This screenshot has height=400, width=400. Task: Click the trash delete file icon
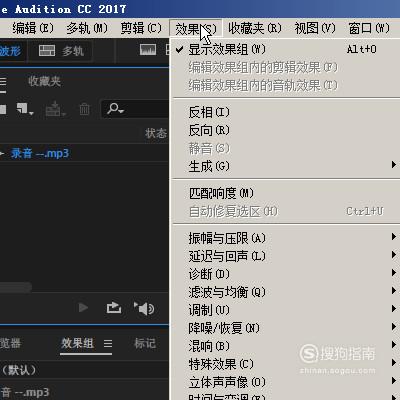tap(84, 109)
